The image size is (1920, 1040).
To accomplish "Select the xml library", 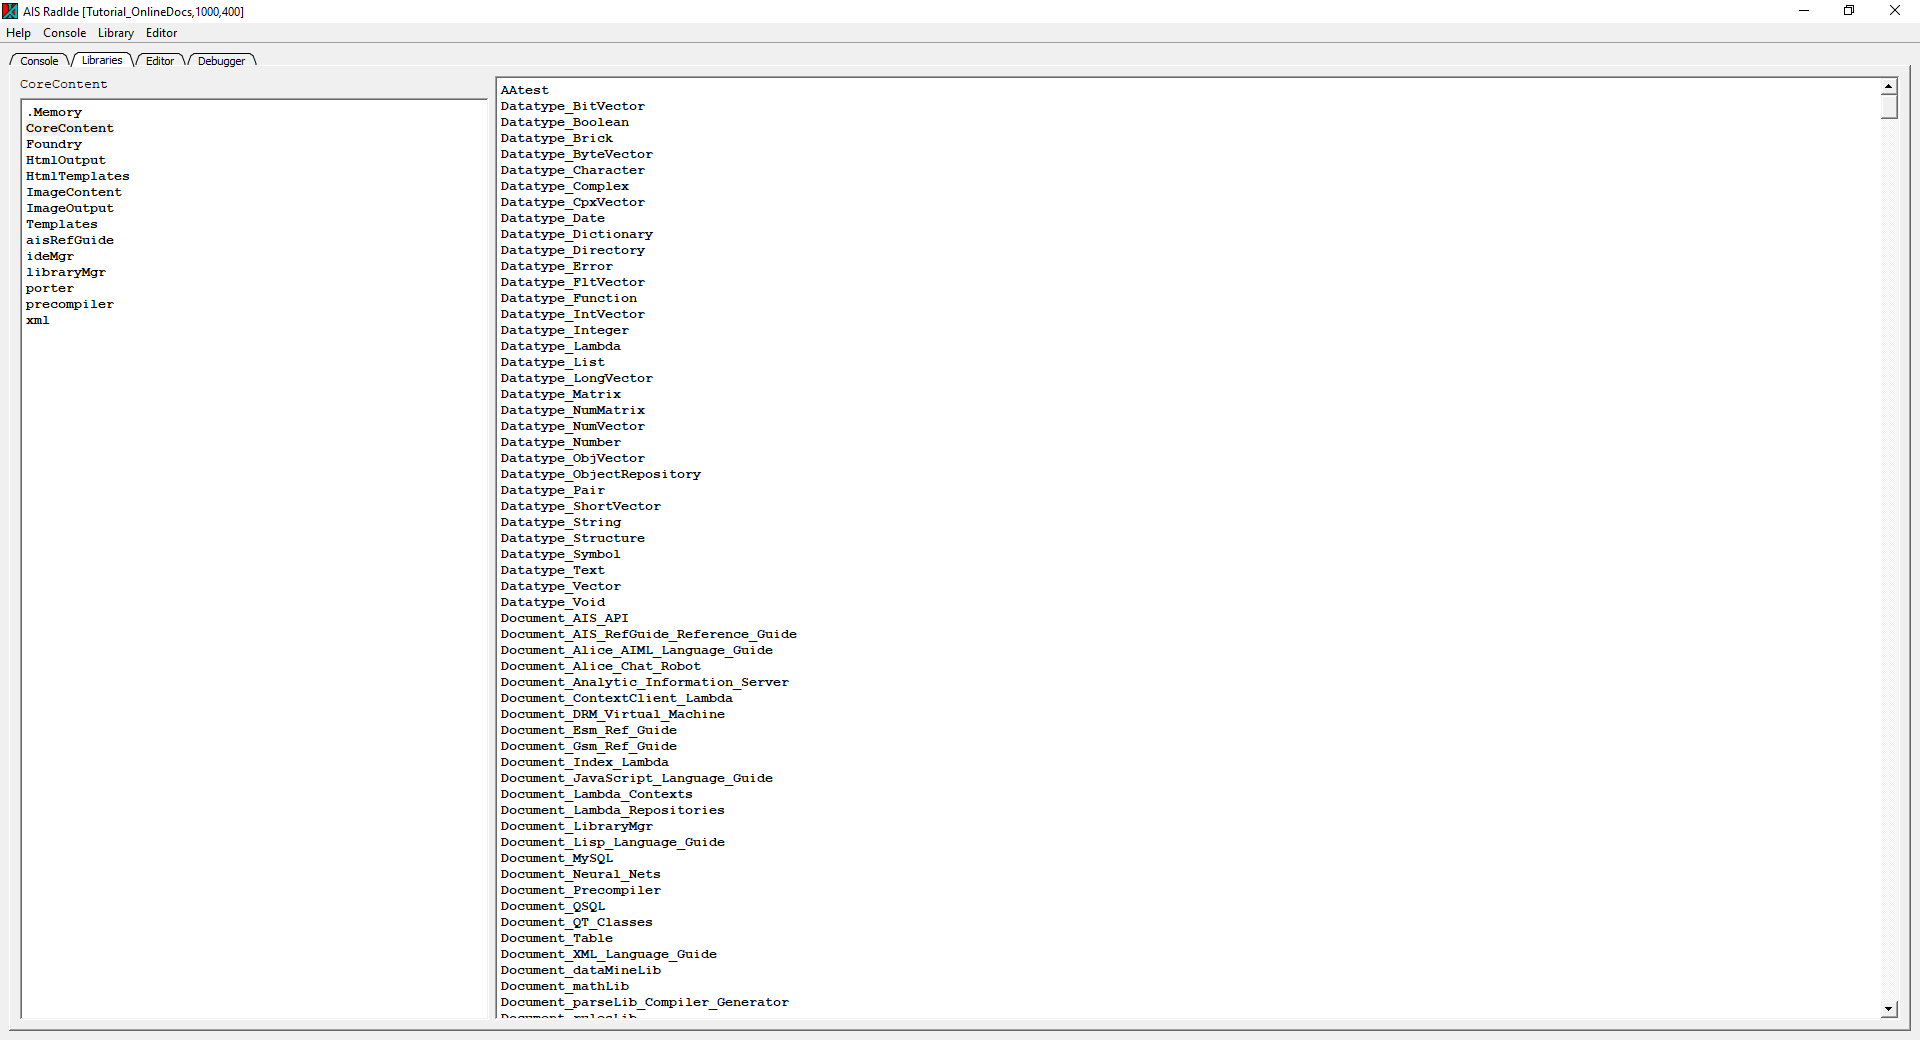I will pos(38,320).
